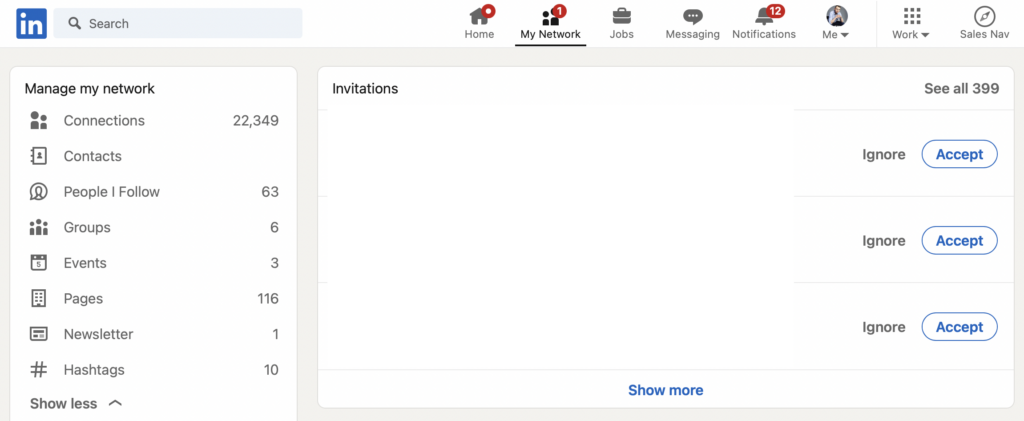1024x421 pixels.
Task: Click the Connections people icon
Action: point(39,121)
